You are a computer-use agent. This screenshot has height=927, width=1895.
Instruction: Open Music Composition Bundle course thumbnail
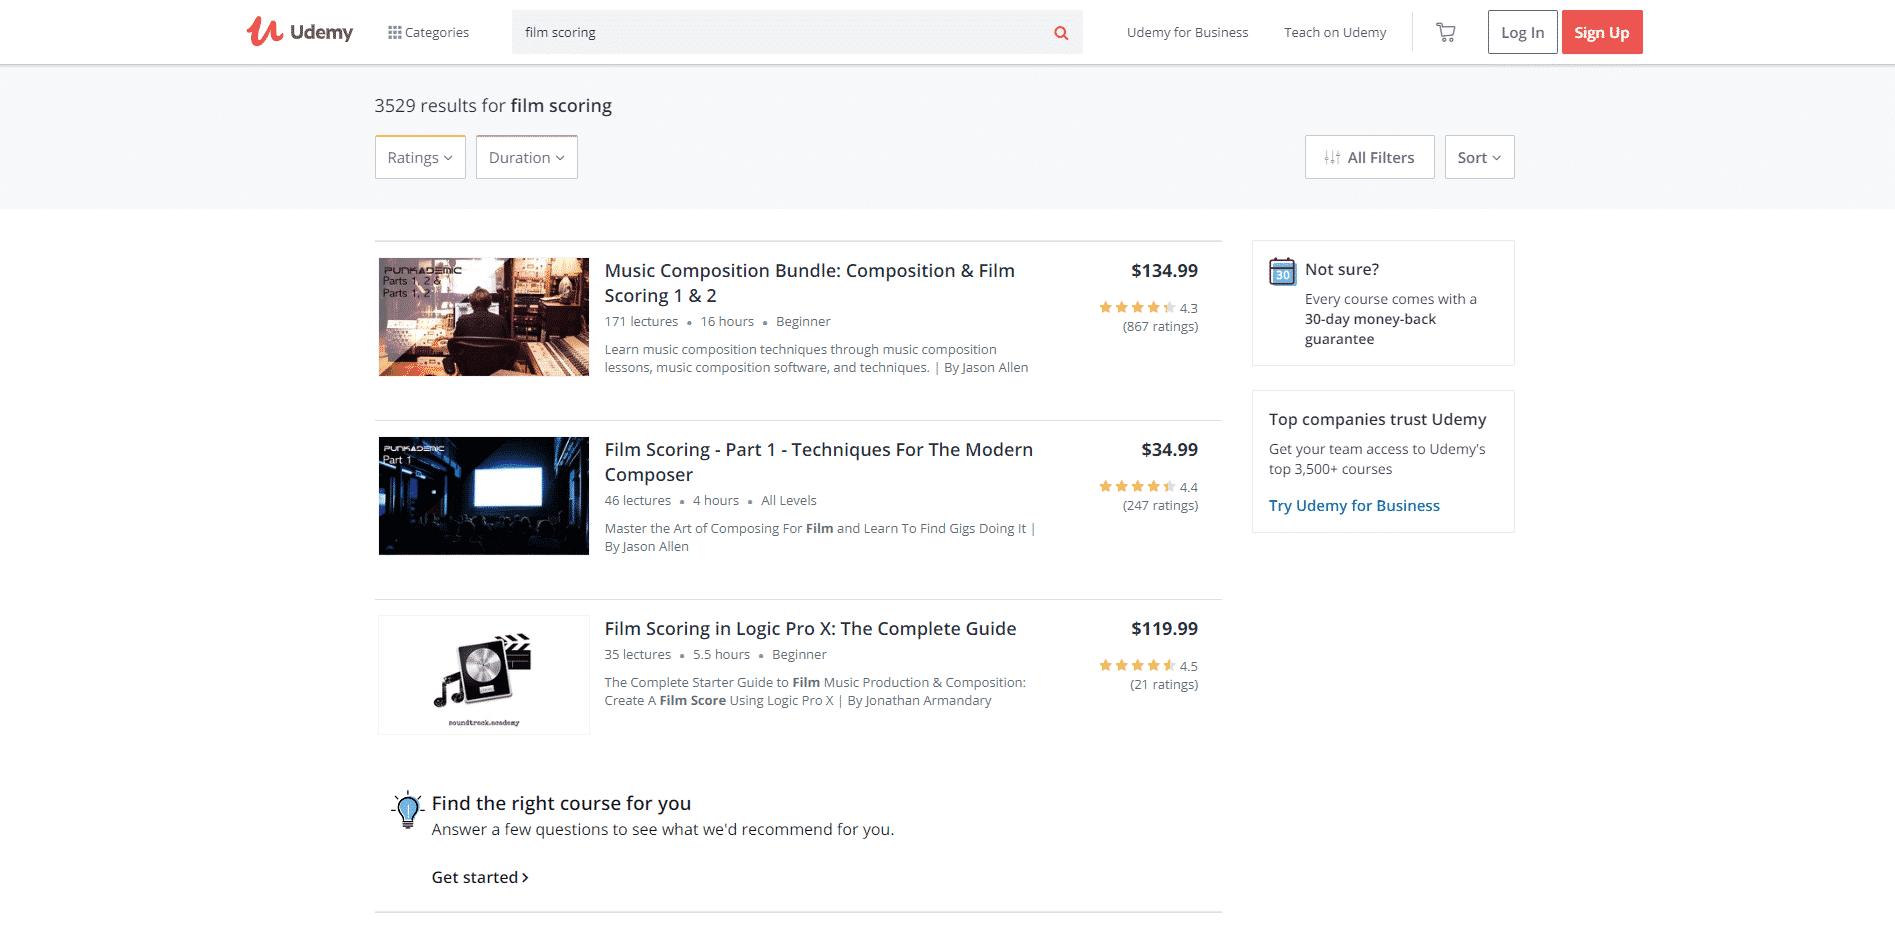[x=484, y=317]
